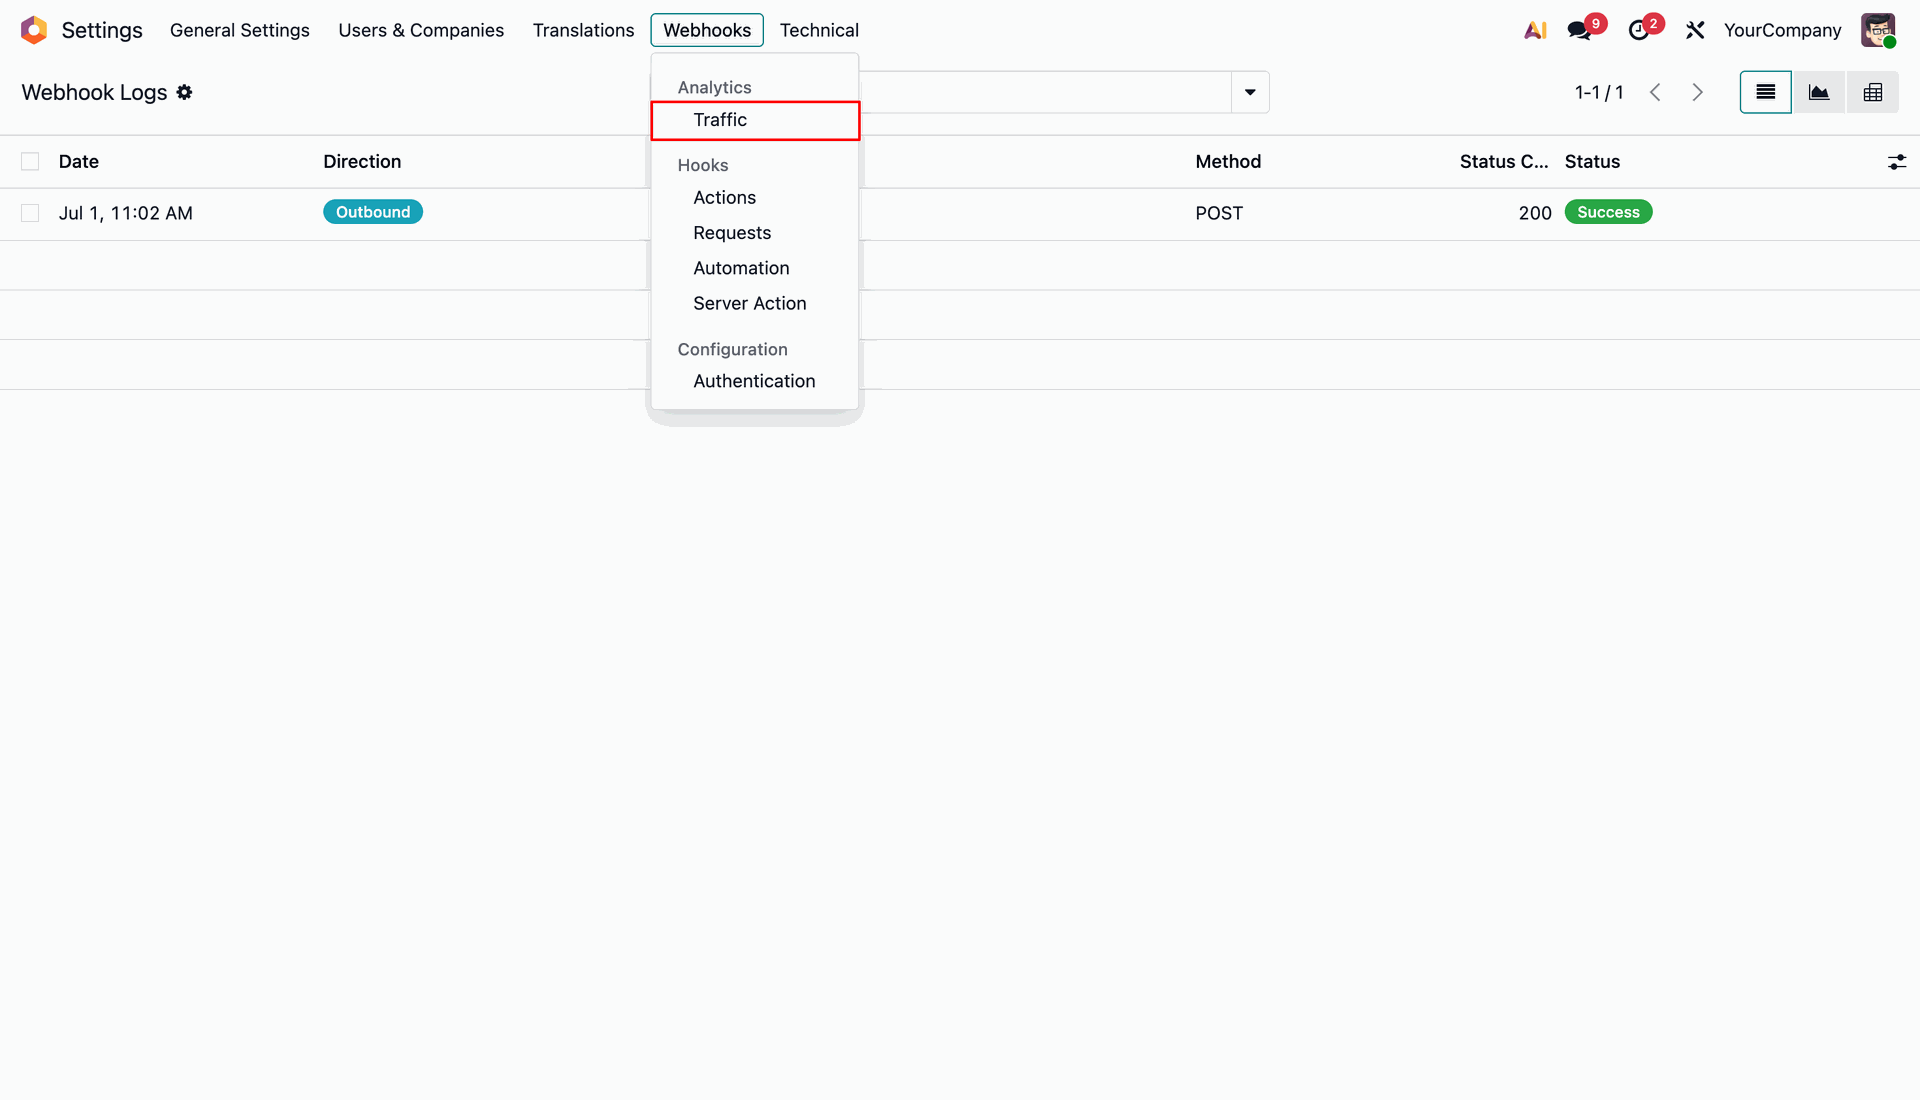The image size is (1920, 1100).
Task: Open the General Settings menu
Action: (x=240, y=30)
